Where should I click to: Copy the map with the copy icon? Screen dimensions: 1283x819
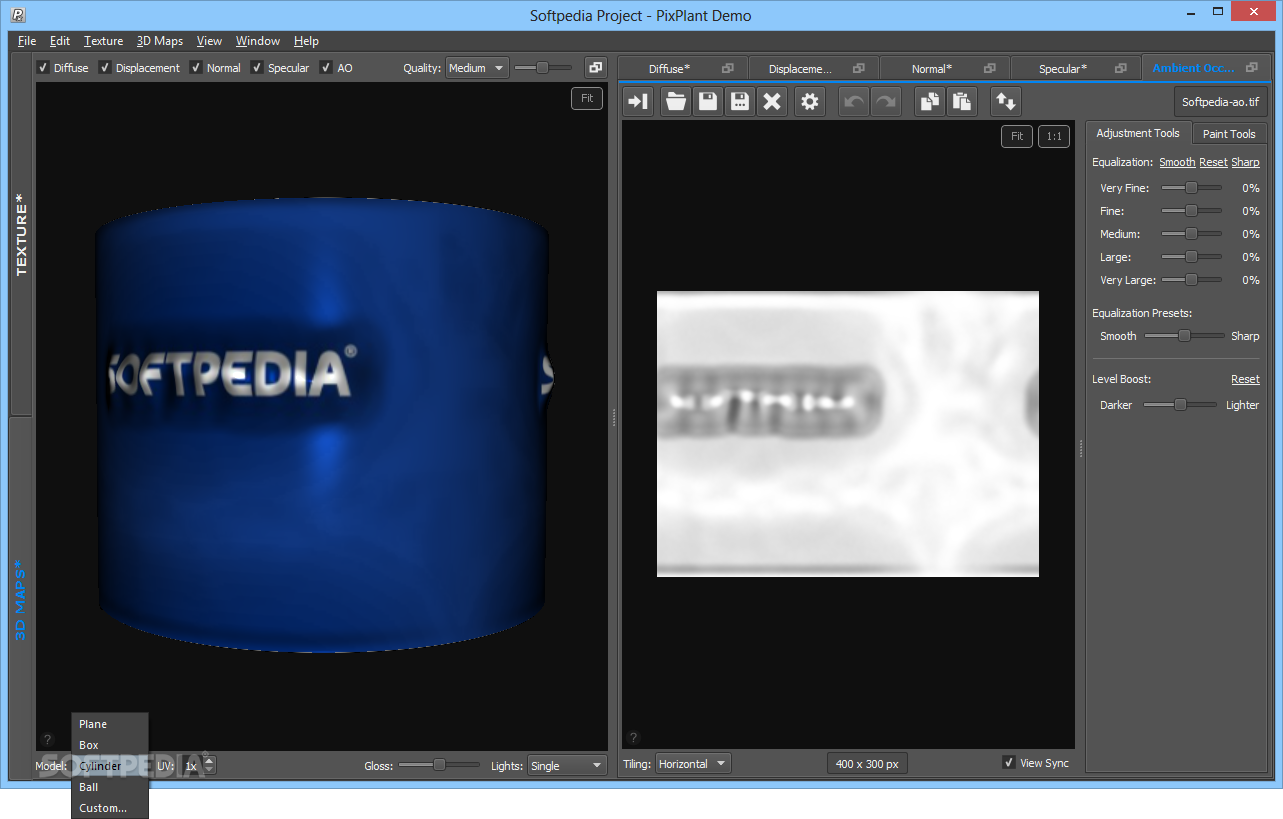930,101
